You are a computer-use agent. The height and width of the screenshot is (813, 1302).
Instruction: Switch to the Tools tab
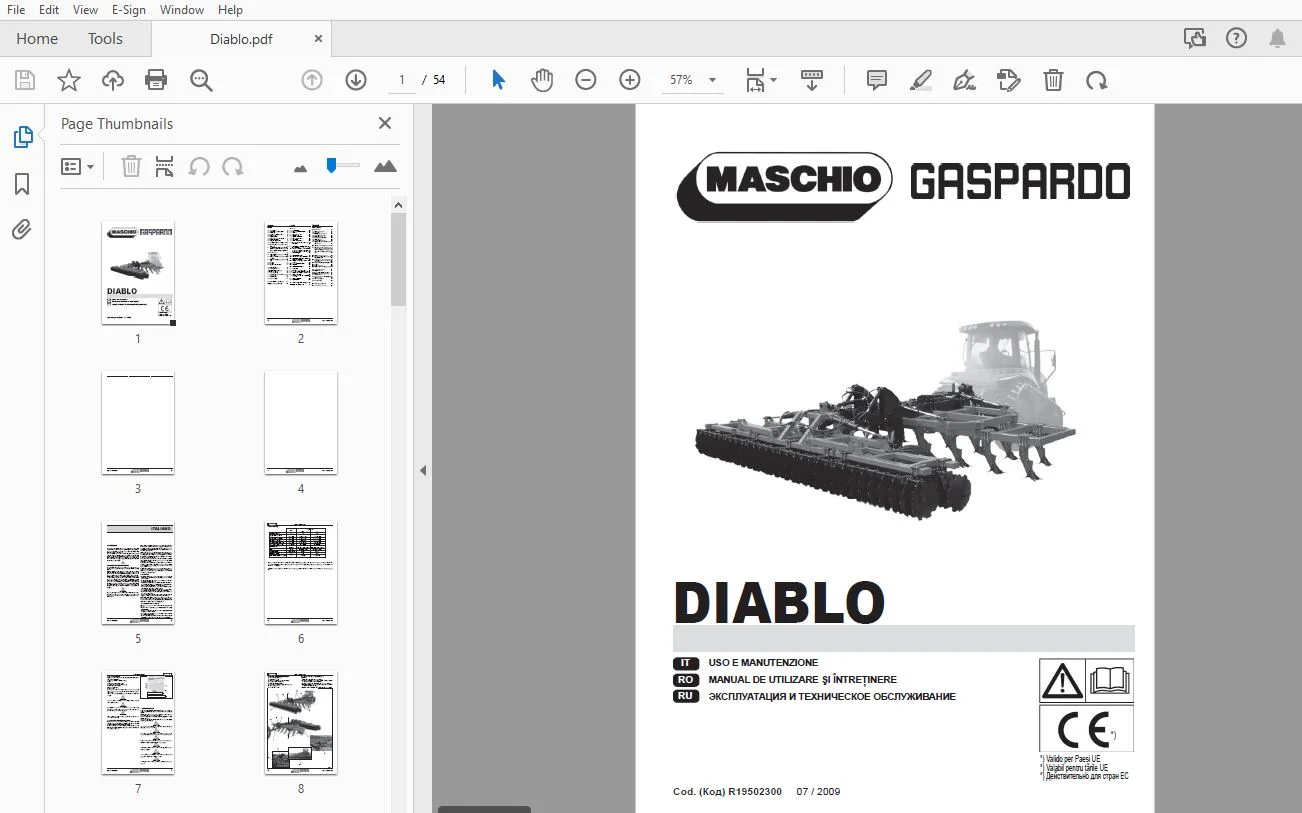tap(105, 39)
